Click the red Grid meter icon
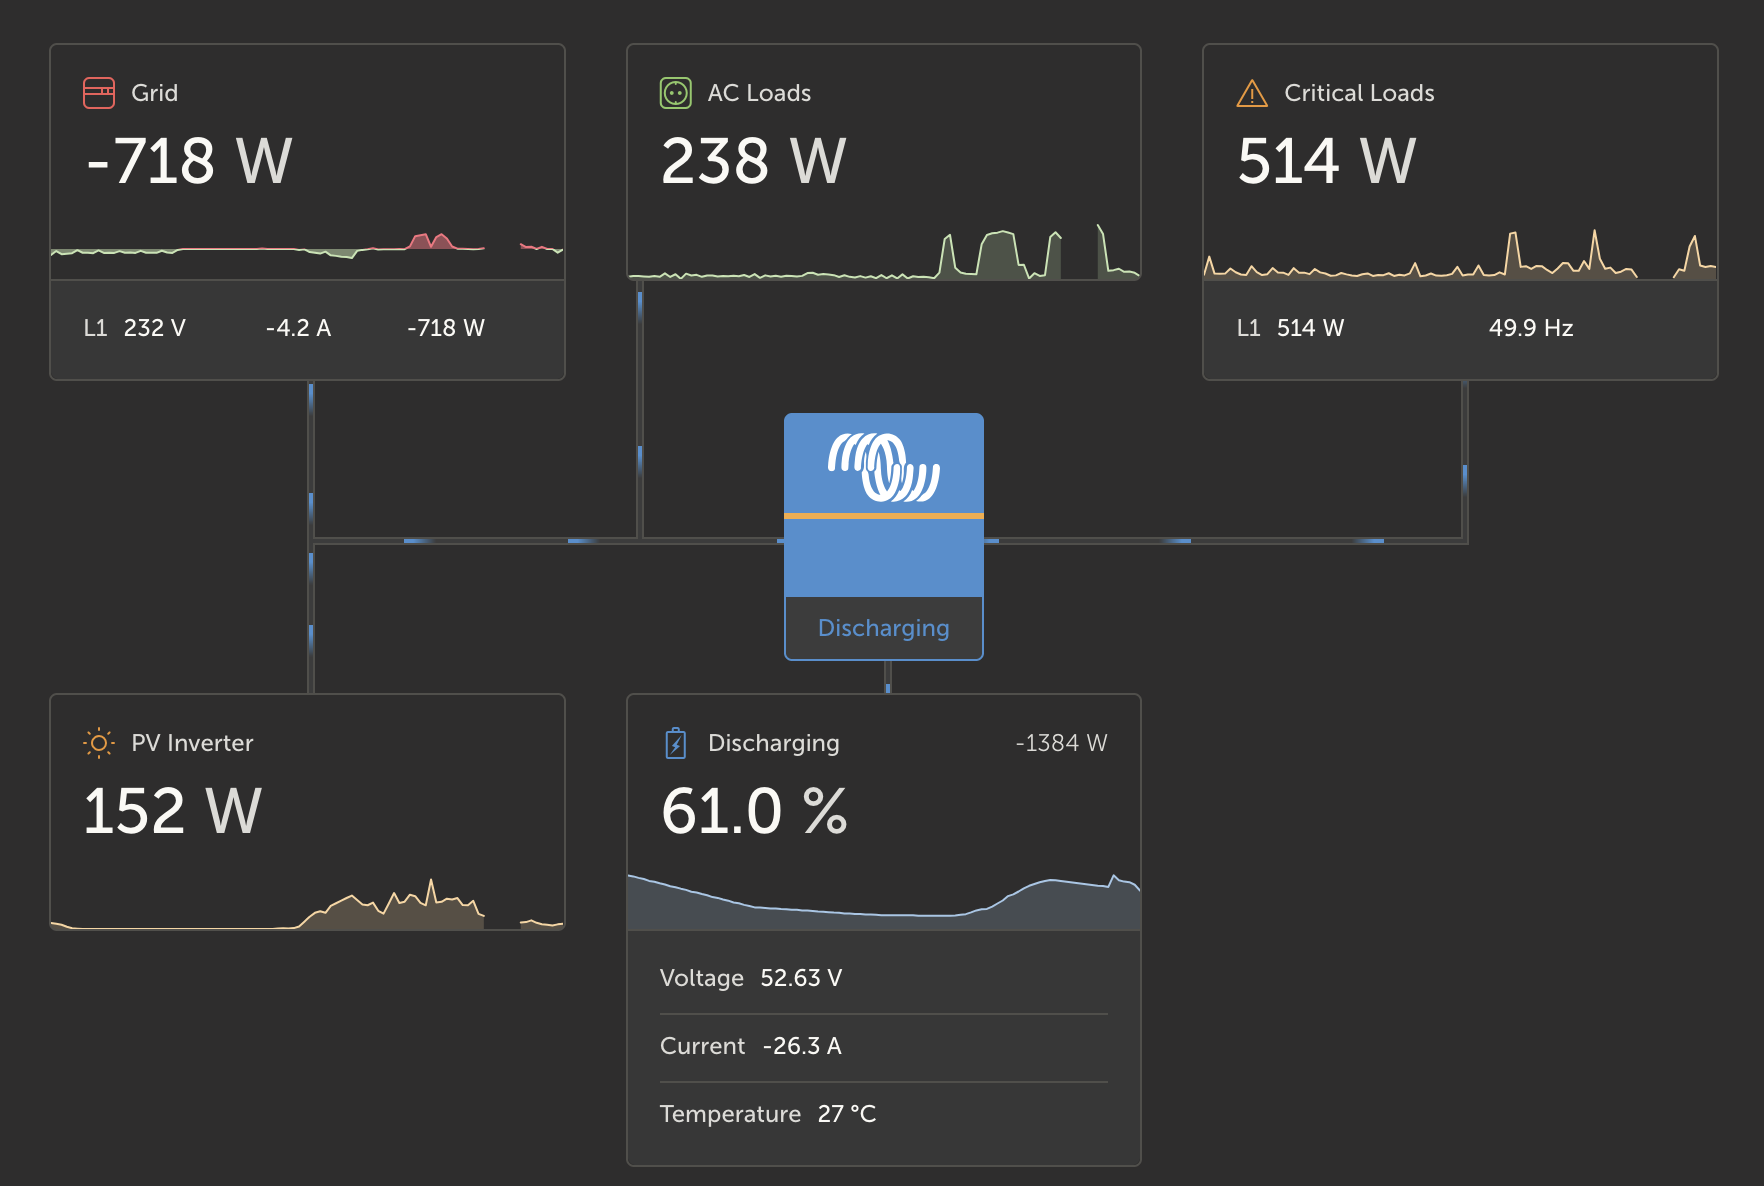 (x=99, y=93)
